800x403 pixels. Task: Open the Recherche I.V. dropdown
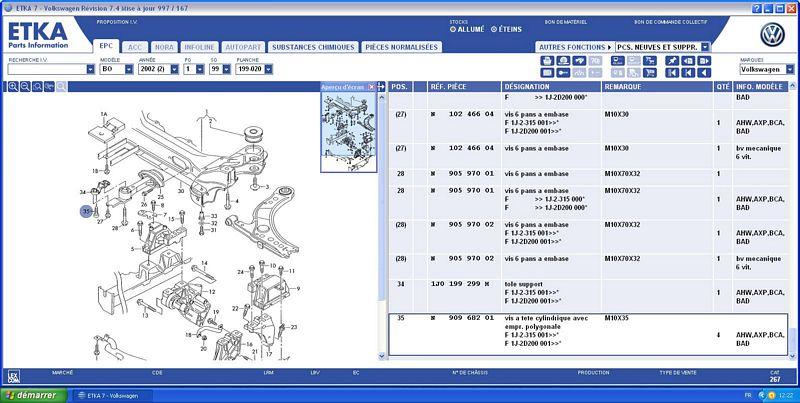click(x=90, y=69)
